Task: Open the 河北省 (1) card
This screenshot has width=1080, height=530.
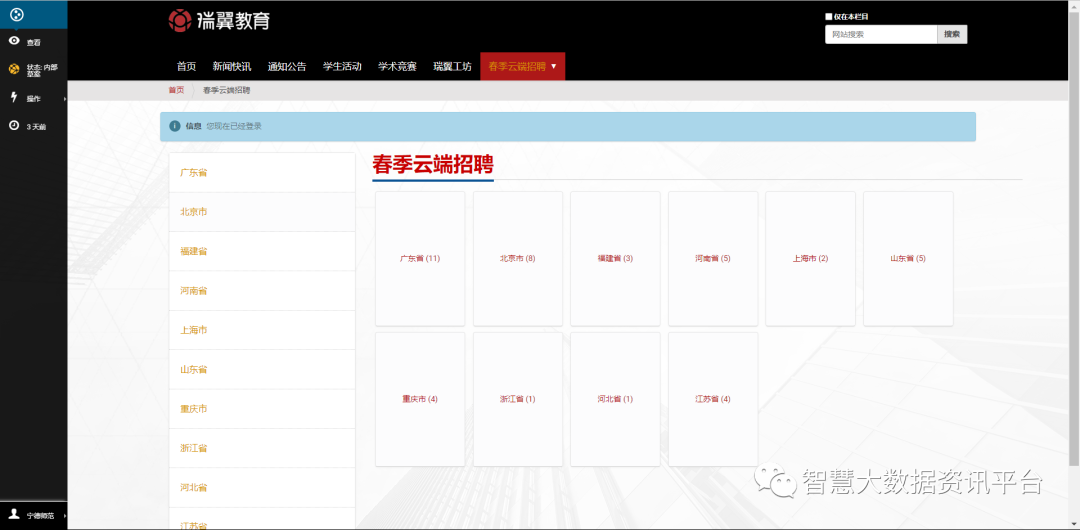Action: [x=615, y=399]
